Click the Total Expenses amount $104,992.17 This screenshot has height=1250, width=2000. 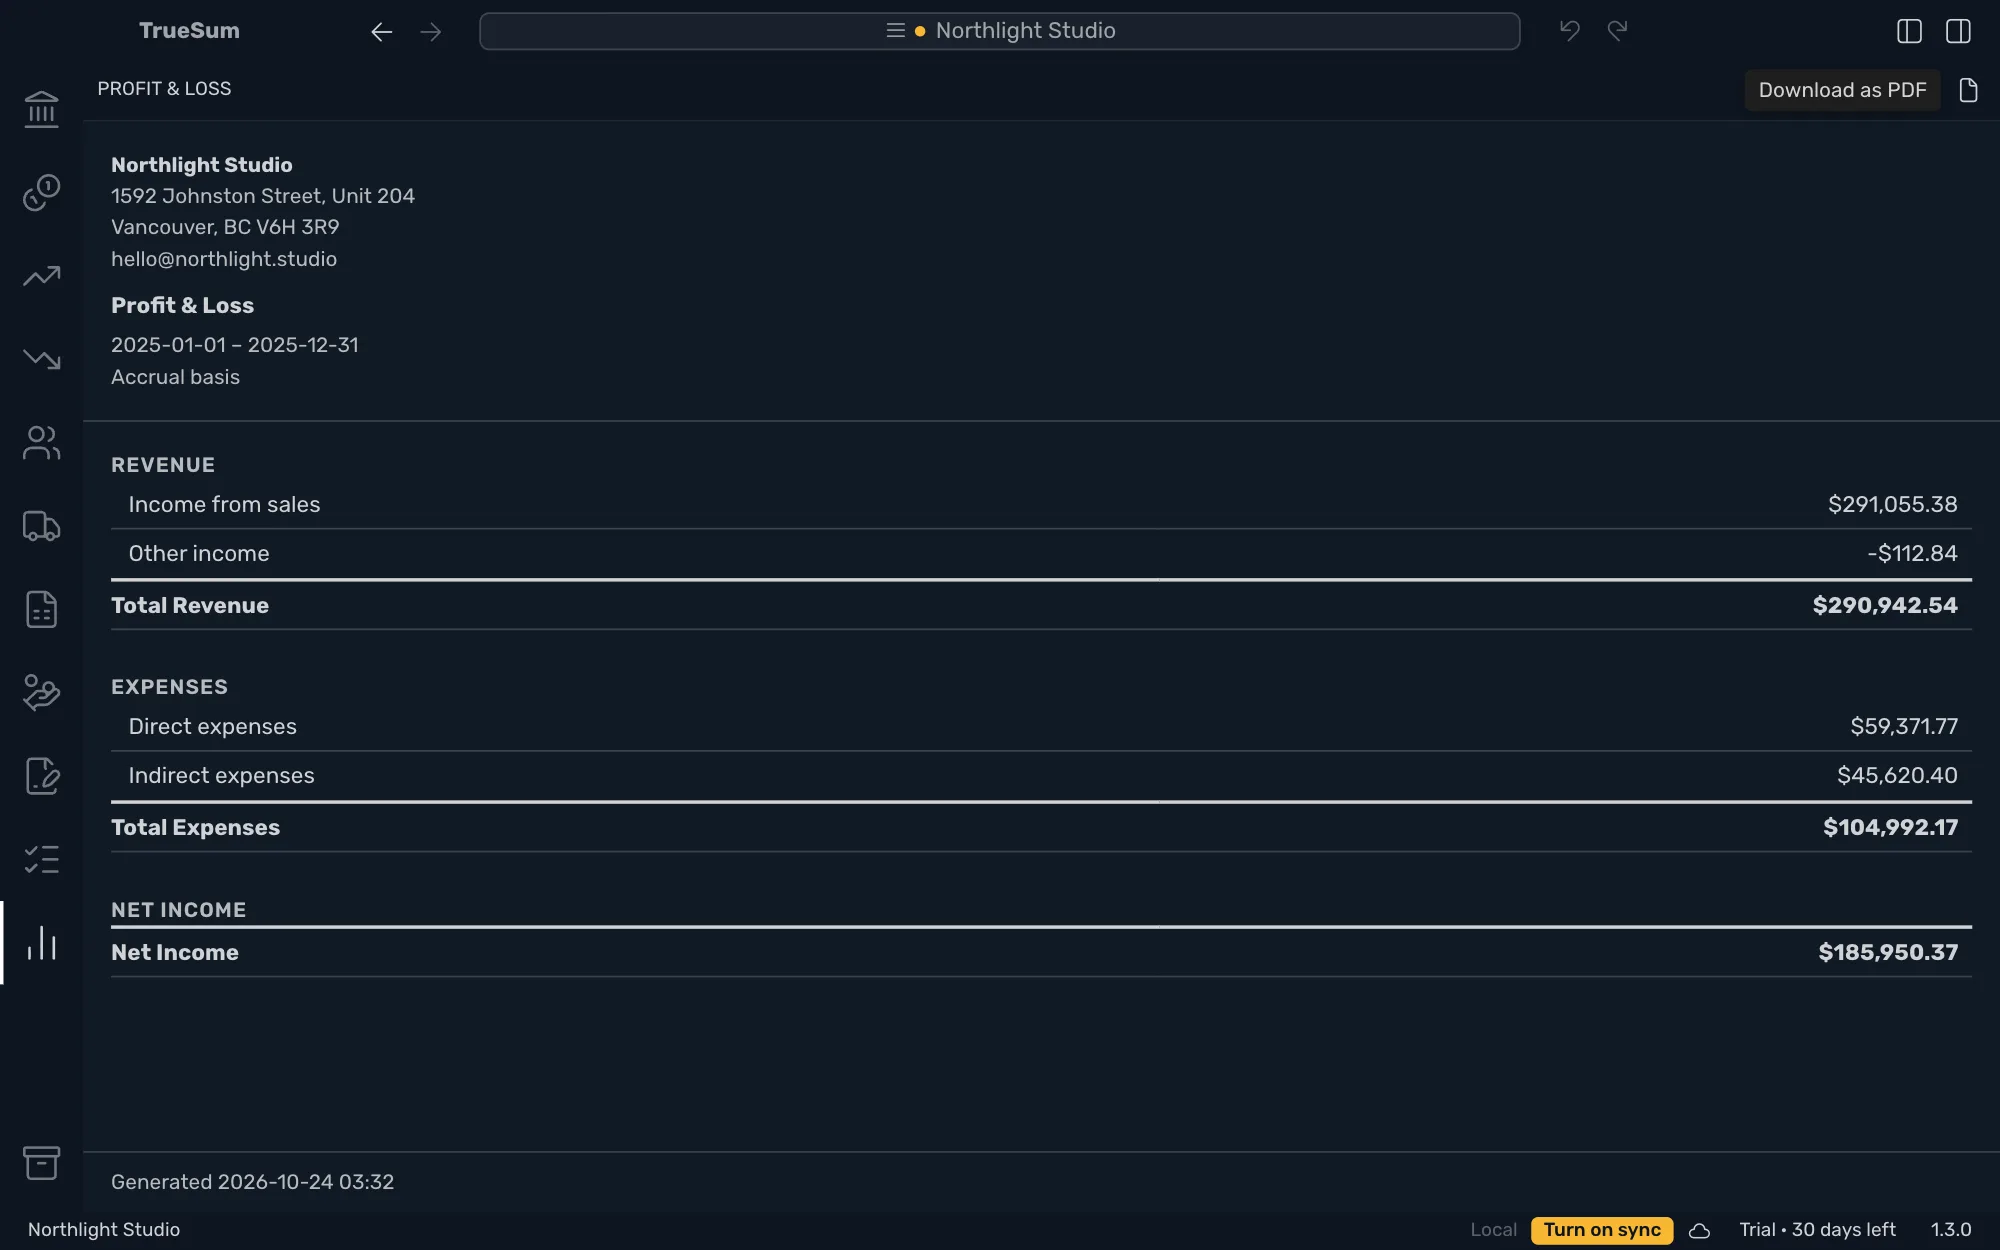click(1890, 828)
